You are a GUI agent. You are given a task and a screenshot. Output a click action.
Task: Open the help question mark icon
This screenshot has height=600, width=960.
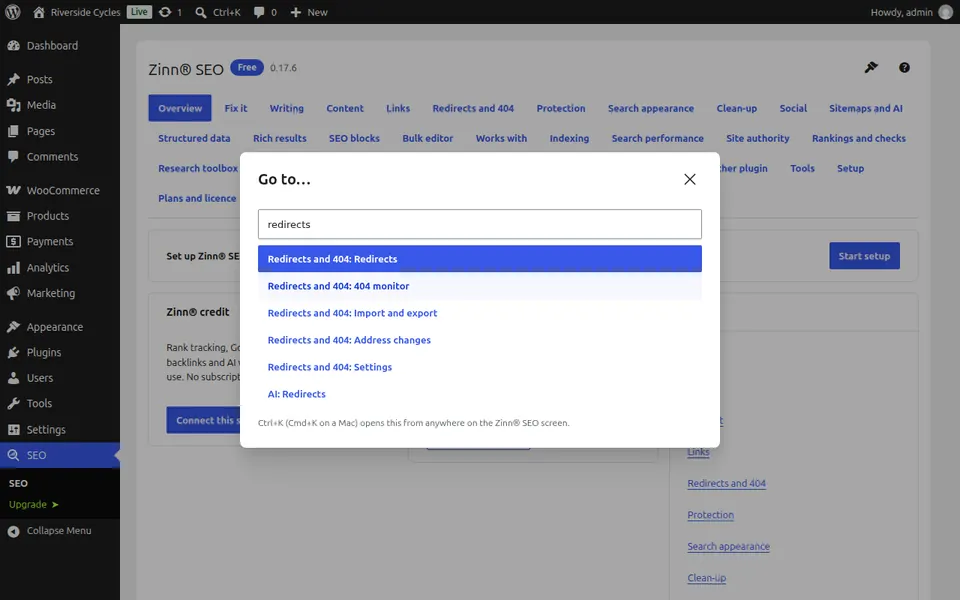pos(904,67)
